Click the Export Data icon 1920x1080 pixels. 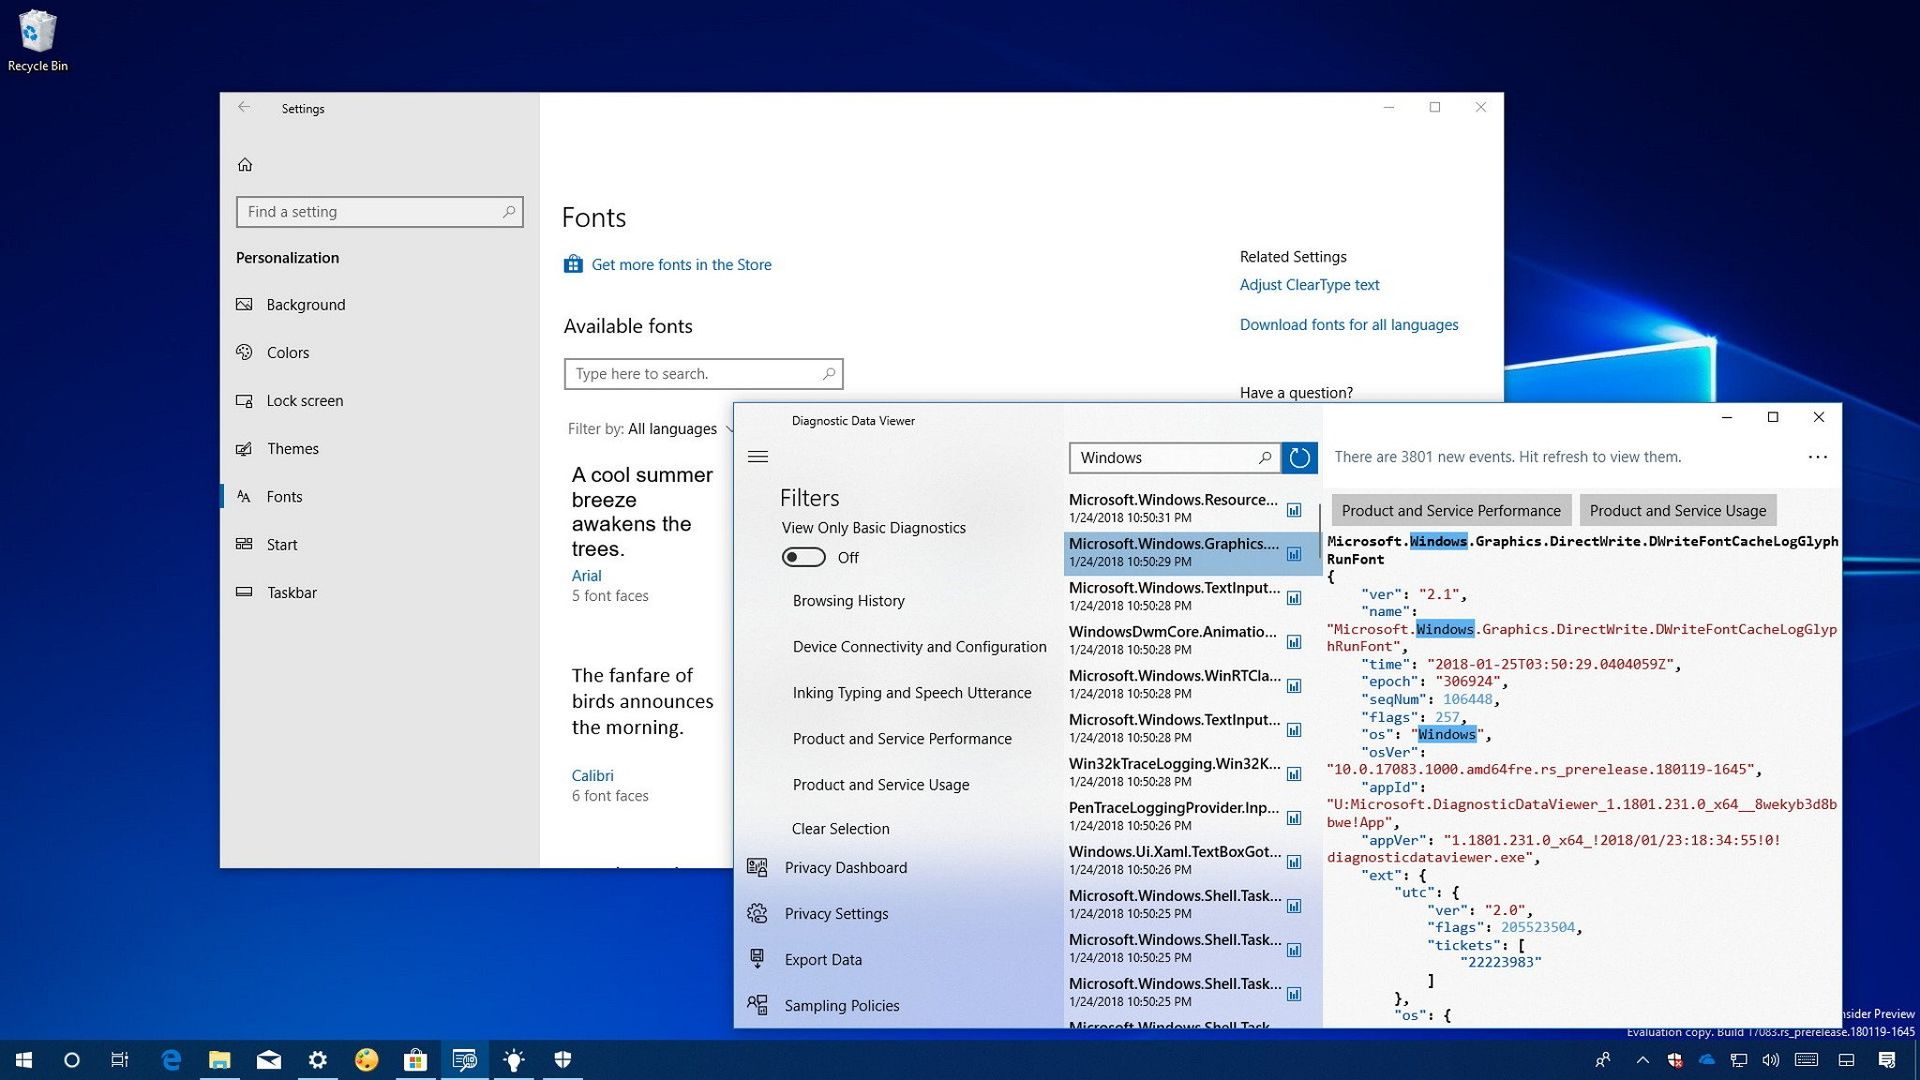tap(757, 958)
